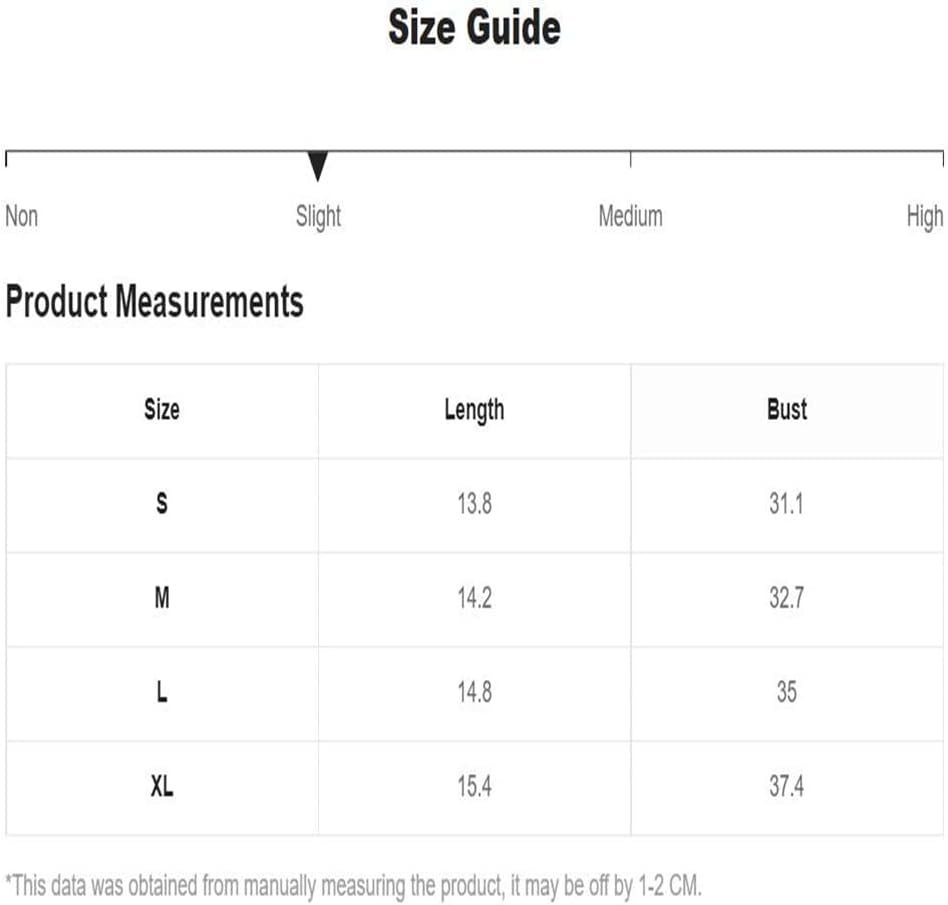948x905 pixels.
Task: Click bust value 32.7
Action: [x=787, y=598]
